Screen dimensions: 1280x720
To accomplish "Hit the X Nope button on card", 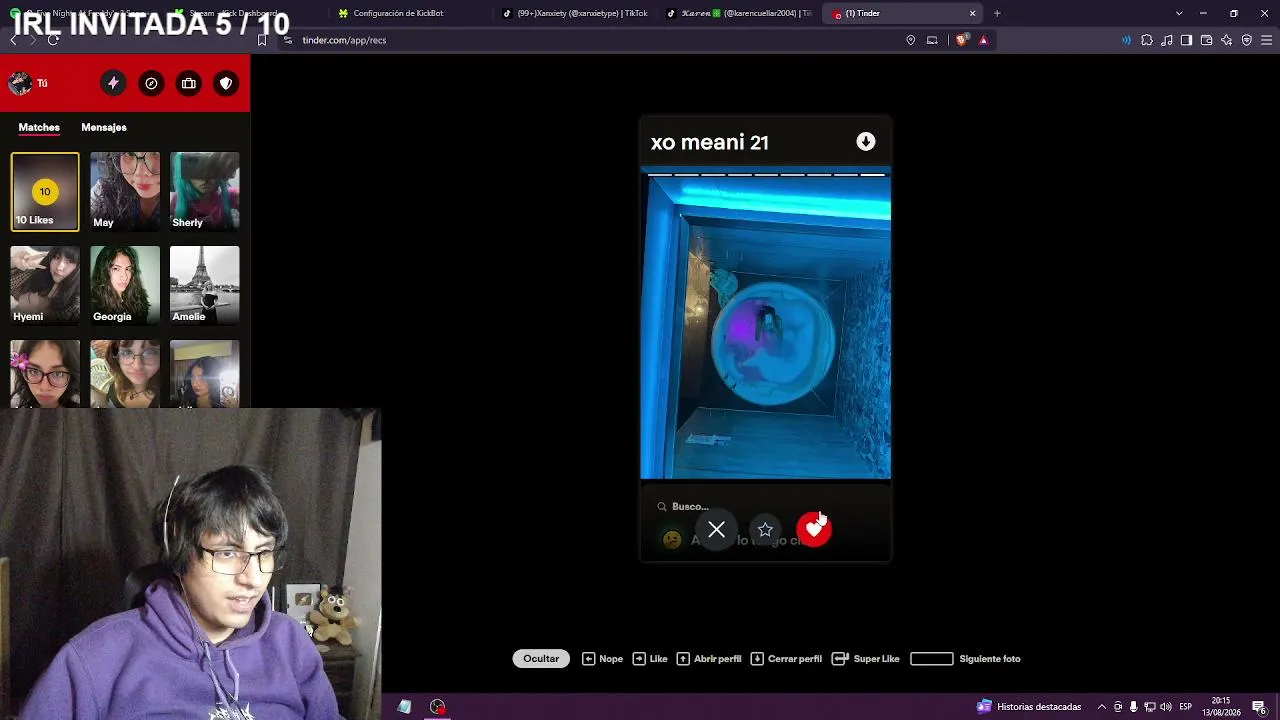I will point(716,530).
